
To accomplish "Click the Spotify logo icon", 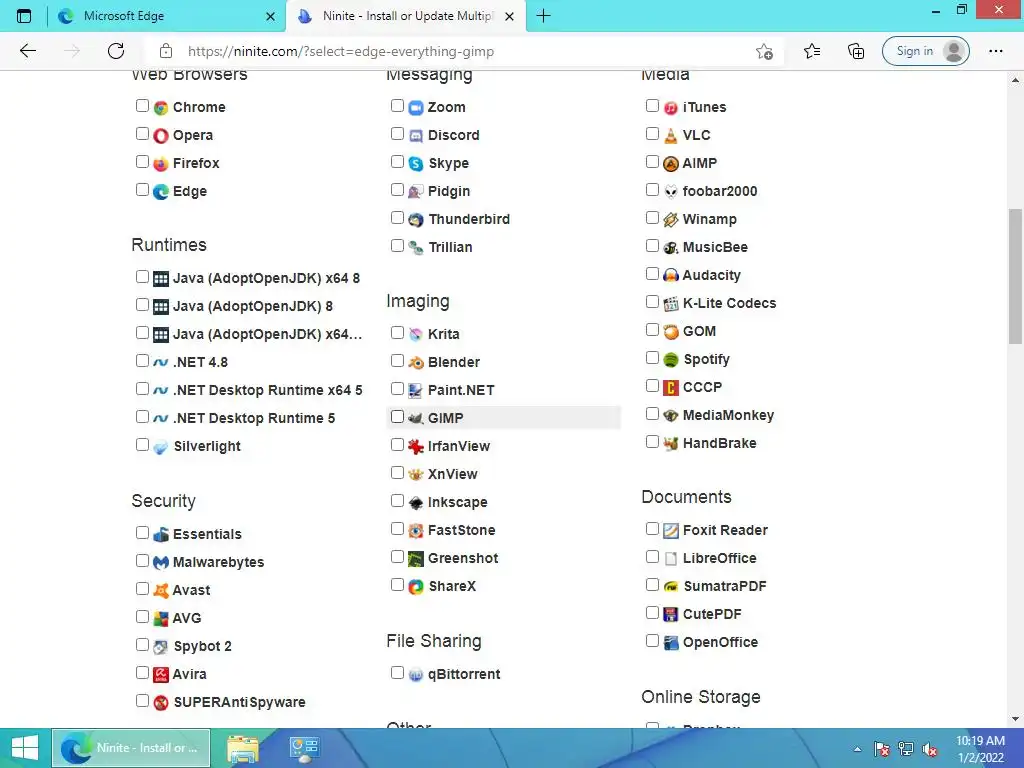I will (x=671, y=360).
